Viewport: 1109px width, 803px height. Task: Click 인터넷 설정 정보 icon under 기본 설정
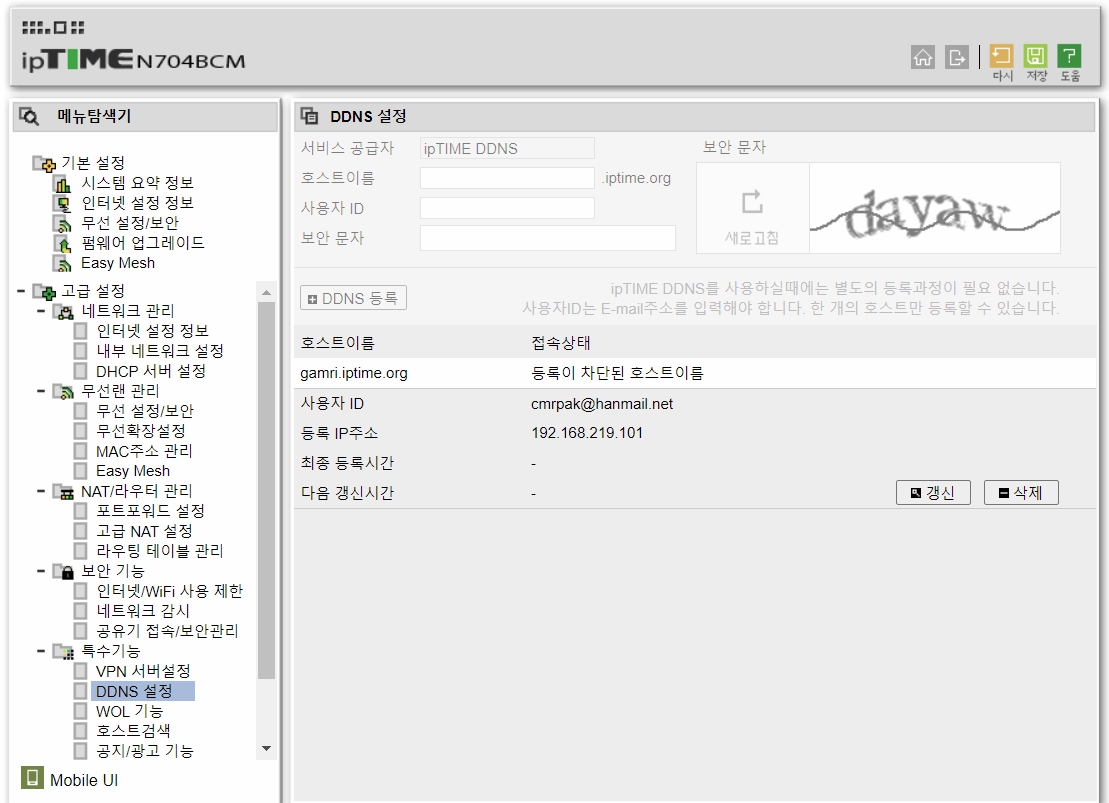[x=63, y=204]
